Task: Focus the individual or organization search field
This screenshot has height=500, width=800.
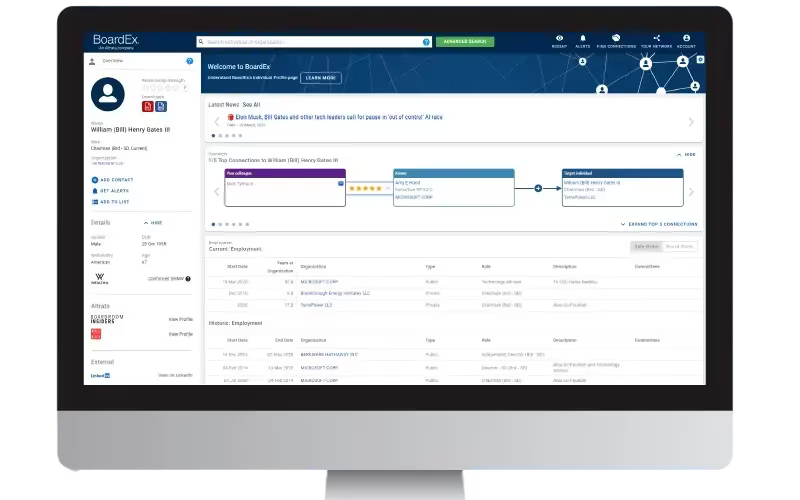Action: point(314,42)
